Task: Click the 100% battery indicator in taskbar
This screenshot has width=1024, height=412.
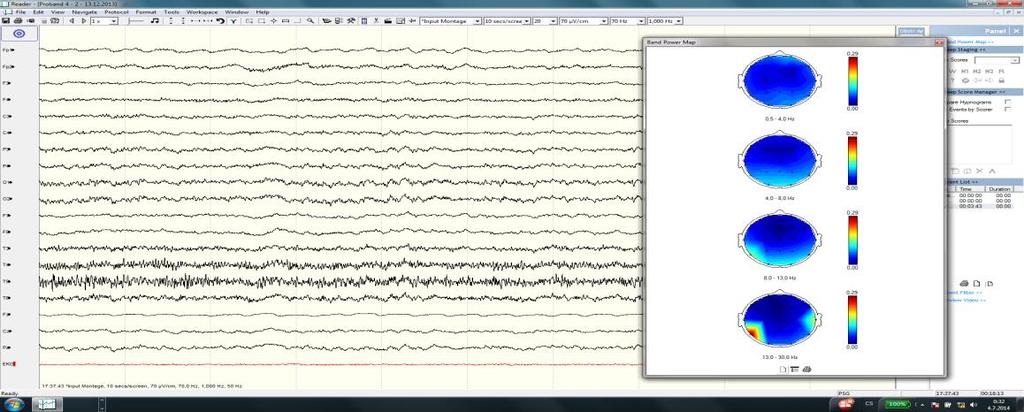Action: pyautogui.click(x=897, y=405)
